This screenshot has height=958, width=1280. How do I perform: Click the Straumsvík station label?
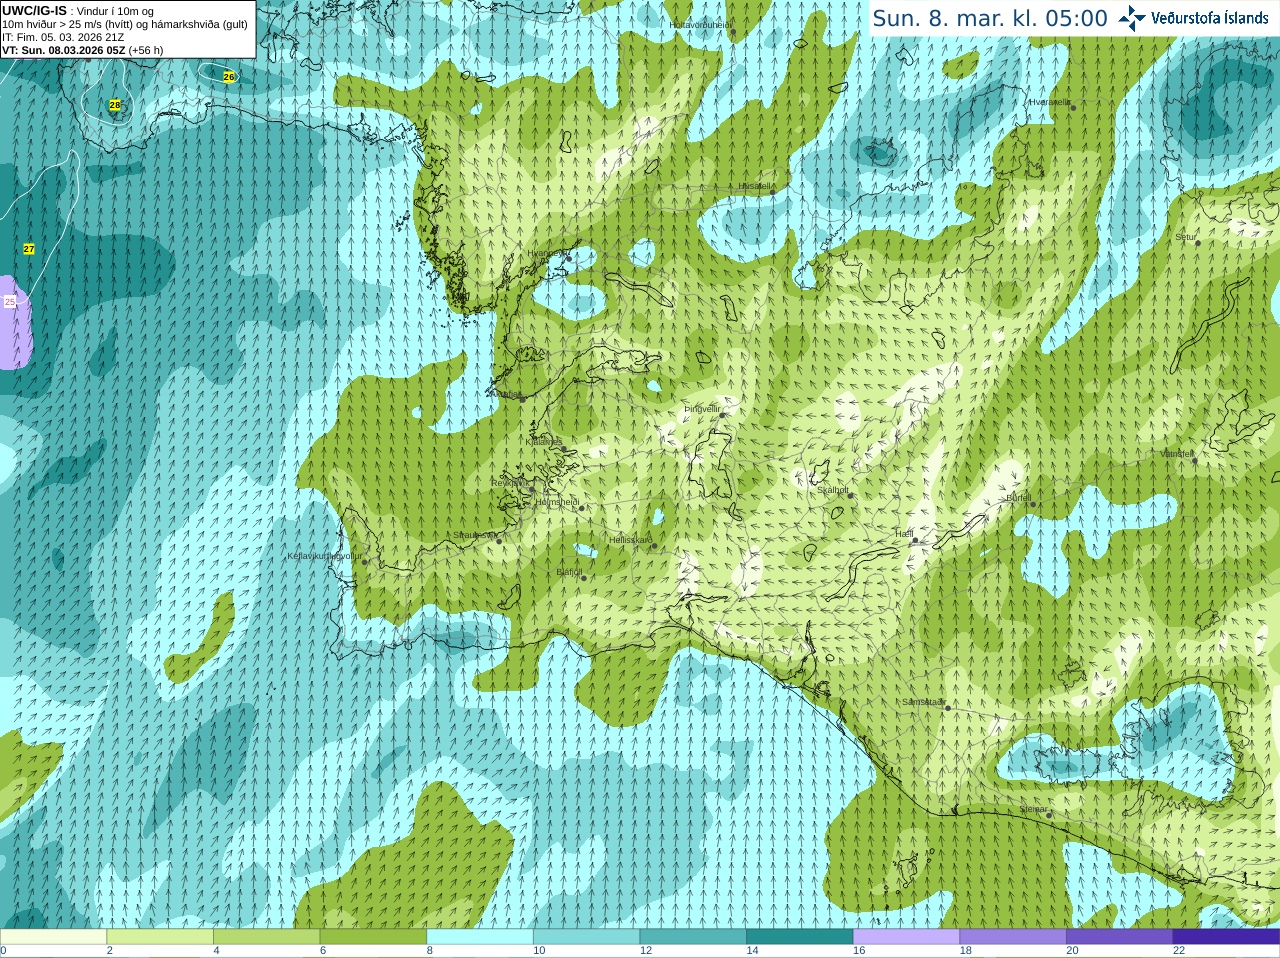[x=475, y=535]
